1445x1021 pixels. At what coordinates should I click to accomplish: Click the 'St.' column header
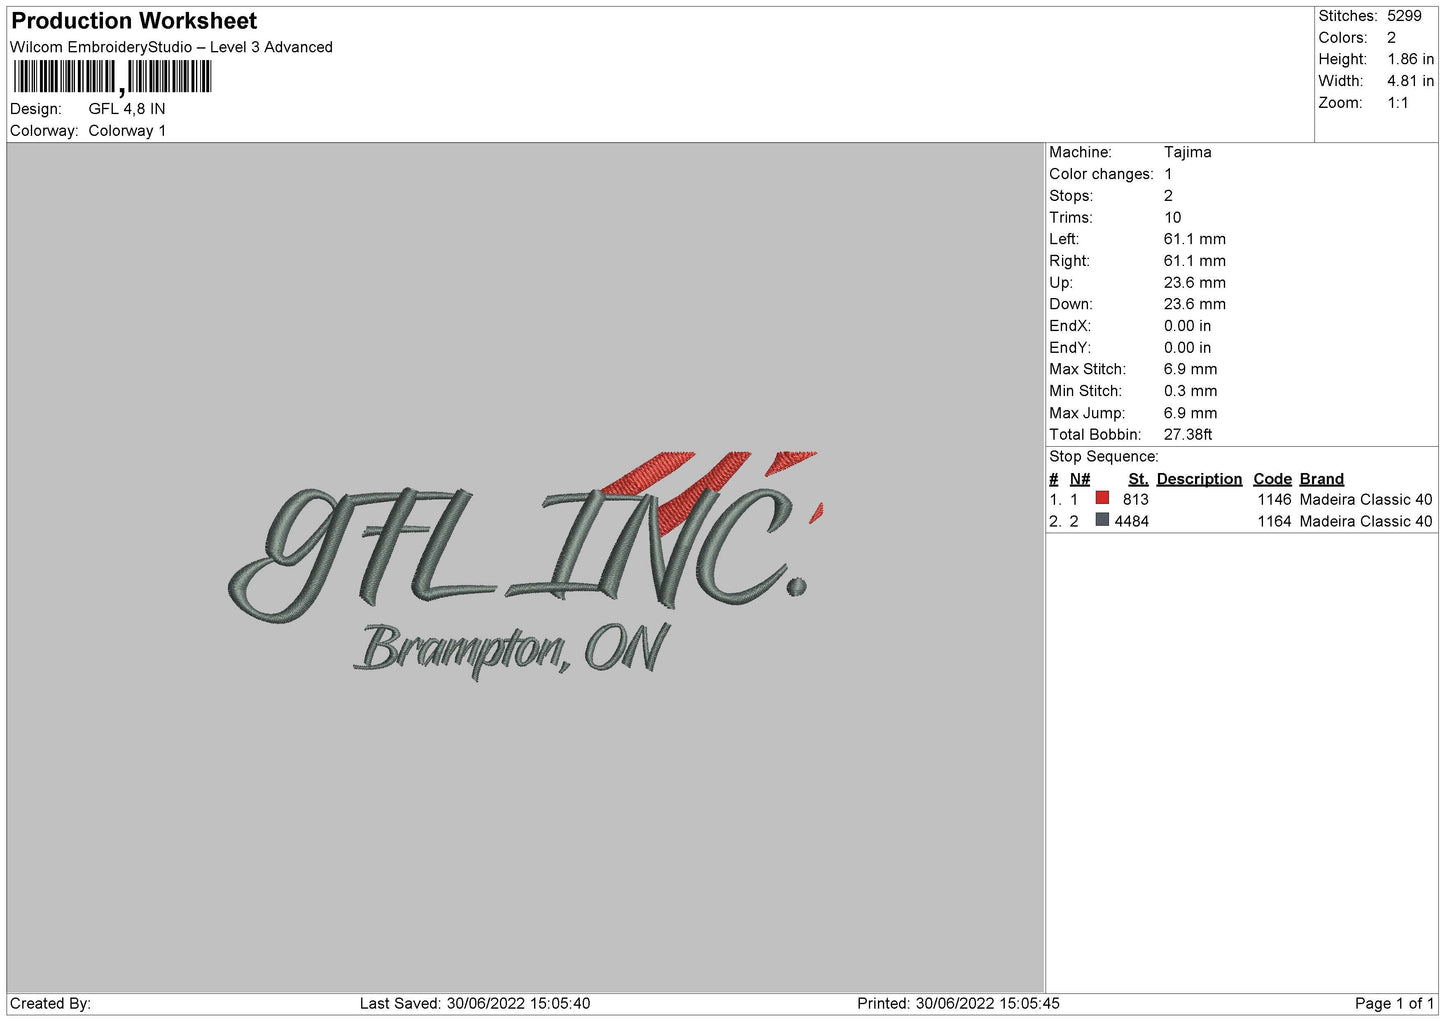(x=1138, y=479)
